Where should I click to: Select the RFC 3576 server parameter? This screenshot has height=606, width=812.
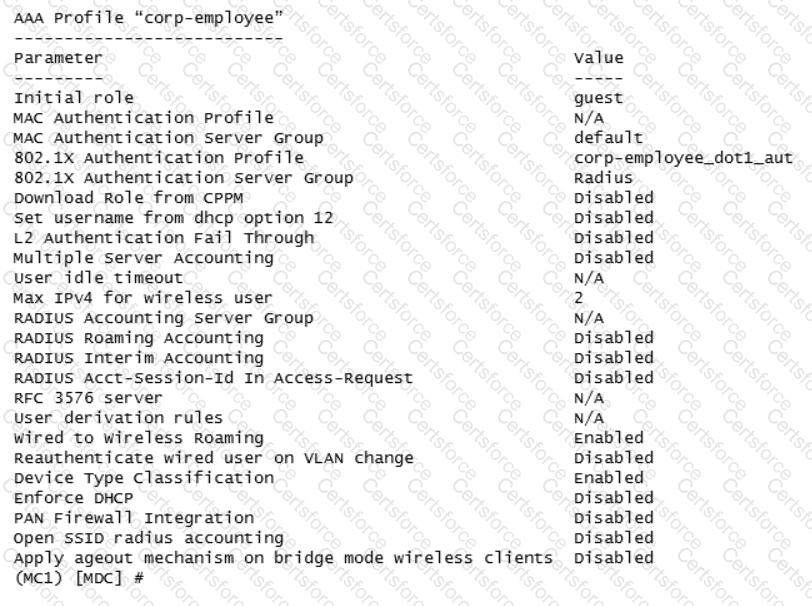point(88,398)
